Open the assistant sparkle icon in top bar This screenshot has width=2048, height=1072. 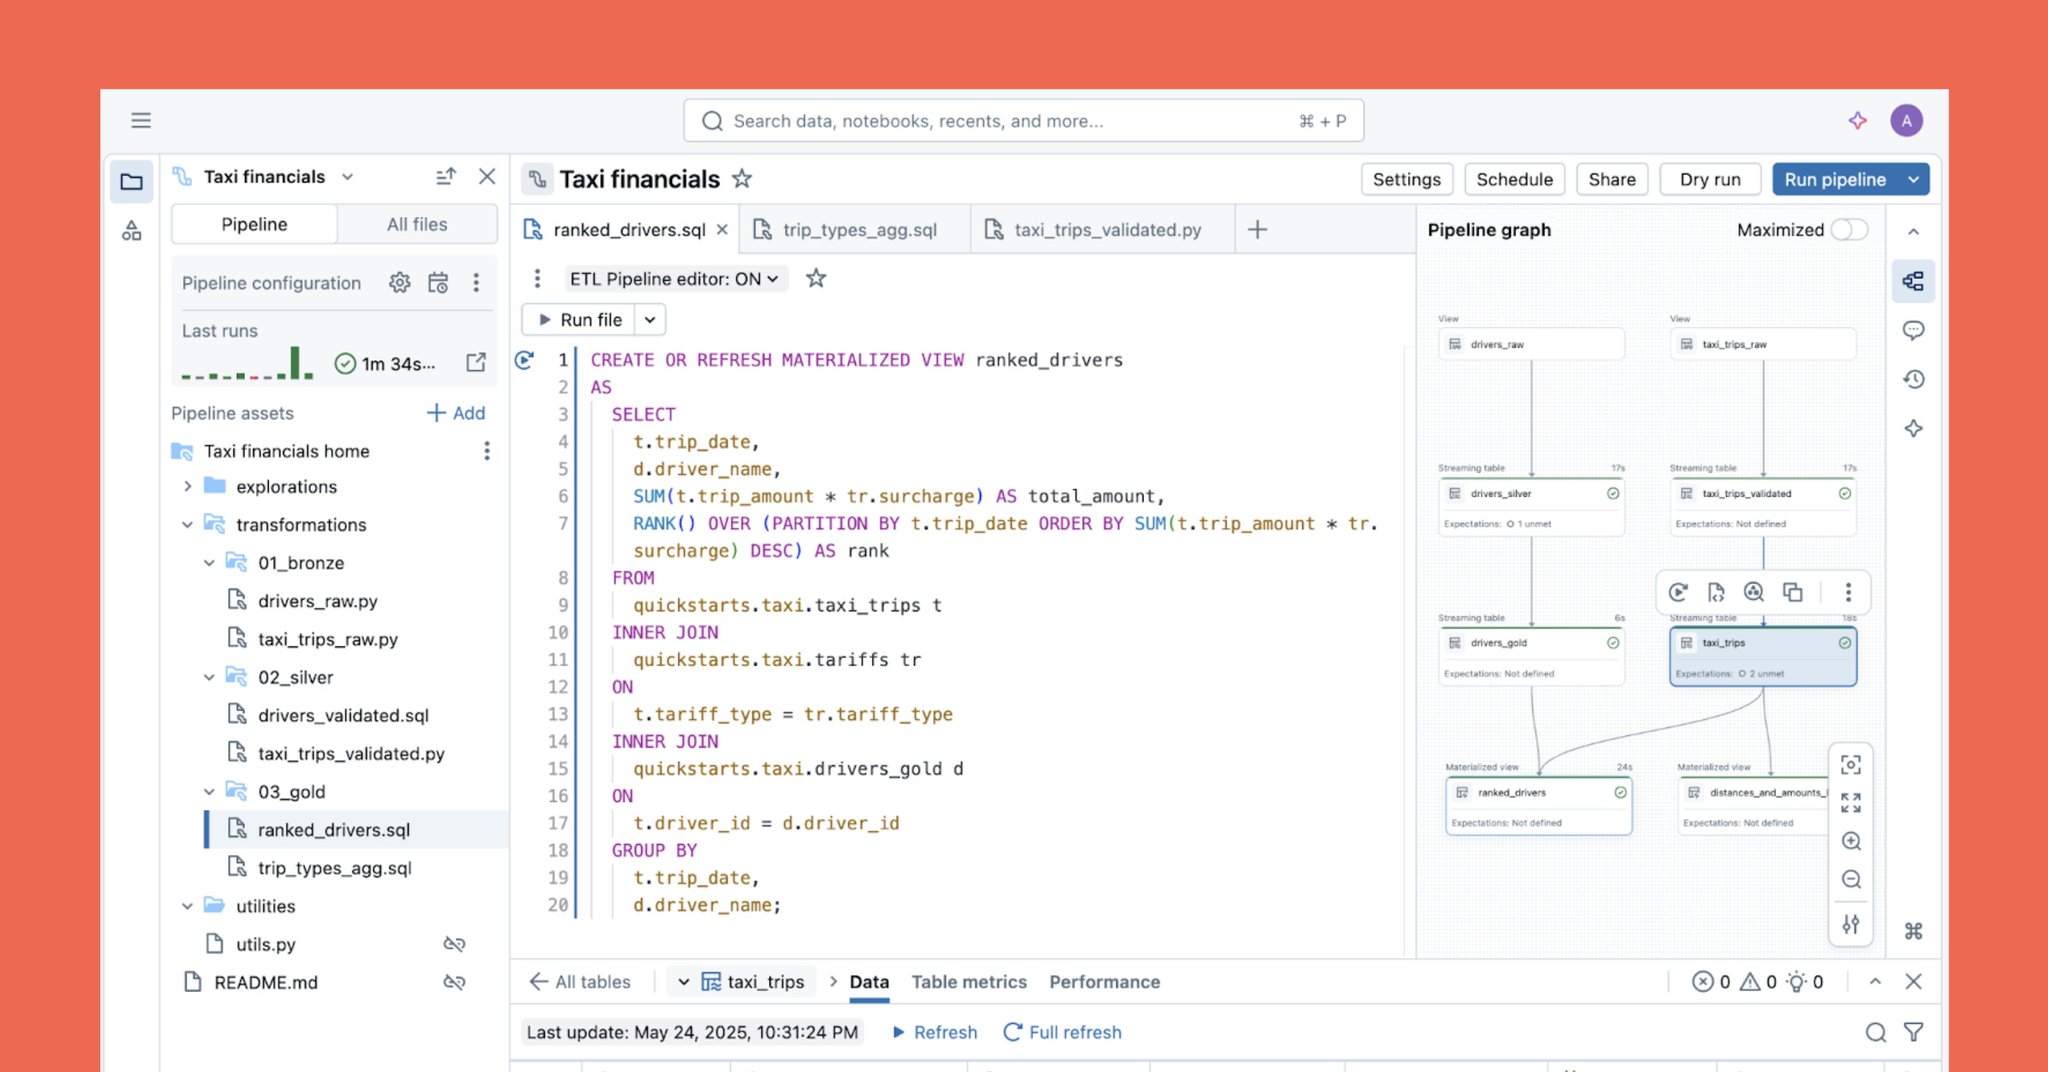tap(1857, 120)
